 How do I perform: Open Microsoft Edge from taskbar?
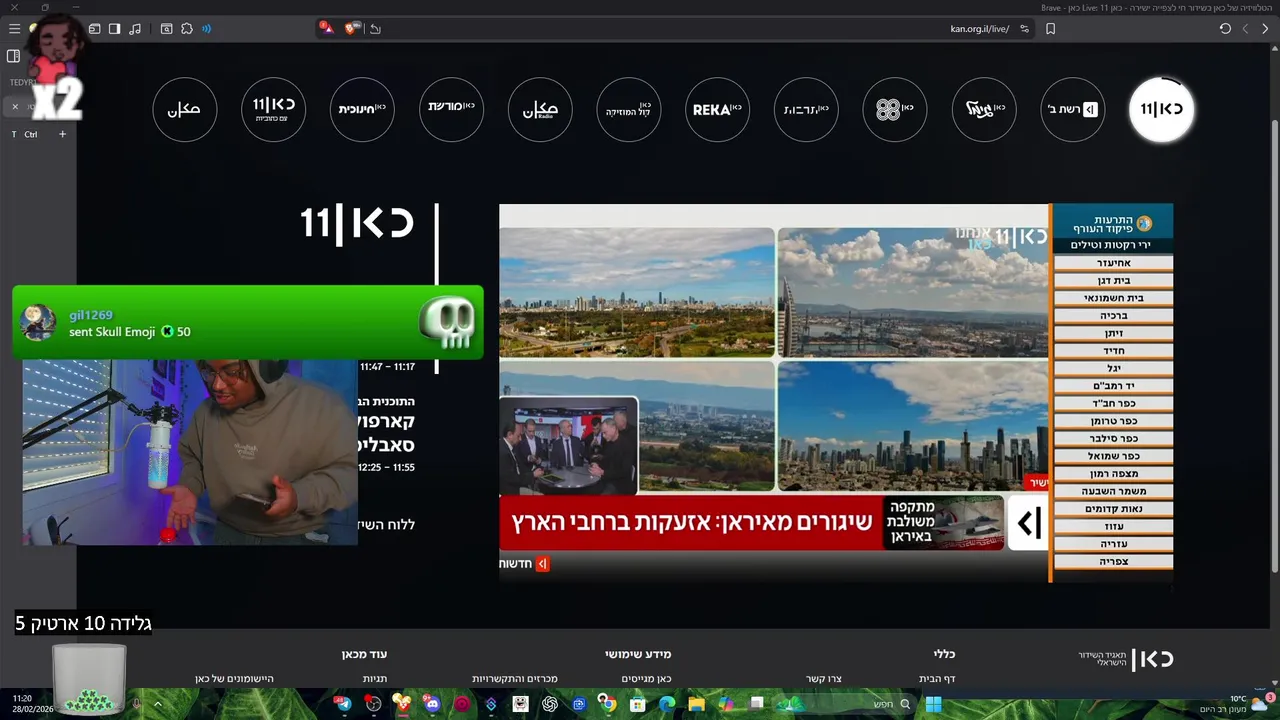(x=667, y=704)
